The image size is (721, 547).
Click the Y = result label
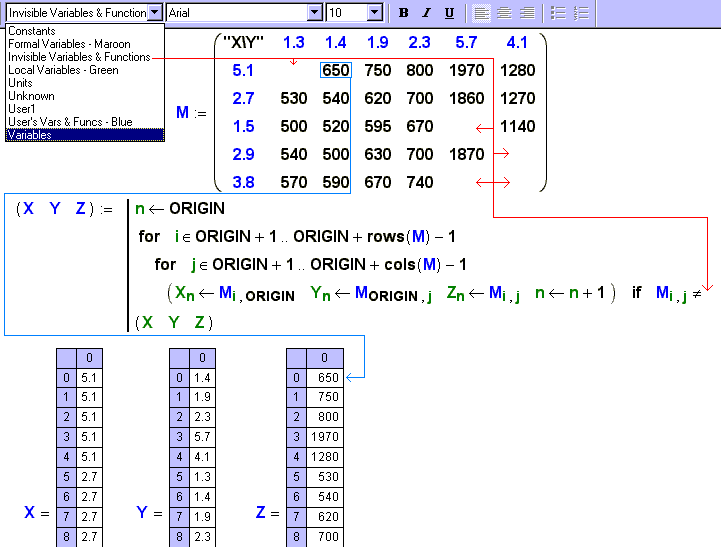coord(149,513)
